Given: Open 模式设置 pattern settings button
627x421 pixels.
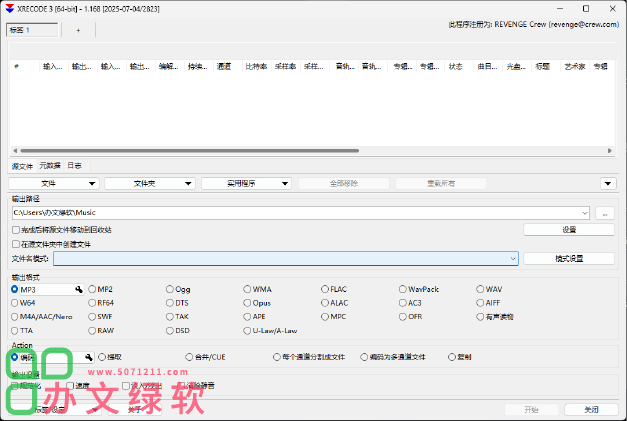Looking at the screenshot, I should point(569,259).
